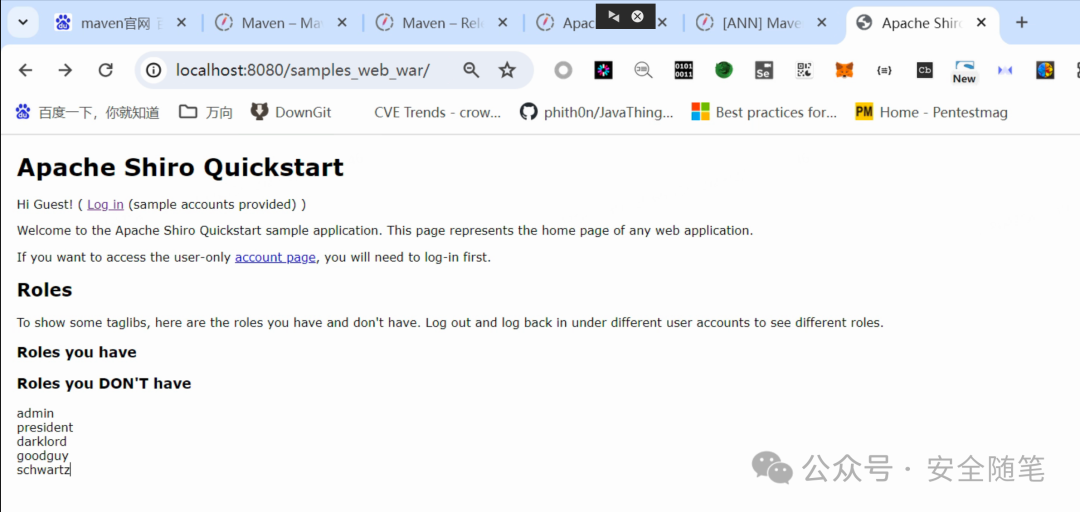The width and height of the screenshot is (1080, 512).
Task: Open the colorful brain extension icon
Action: point(1045,70)
